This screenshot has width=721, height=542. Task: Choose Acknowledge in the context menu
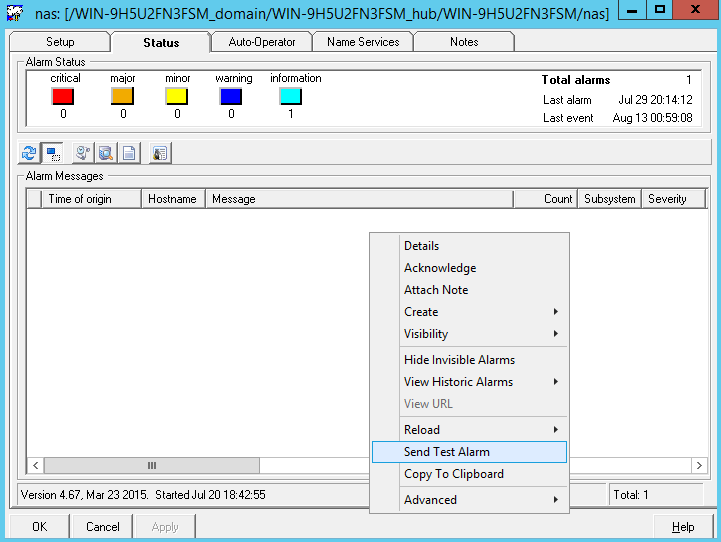440,268
